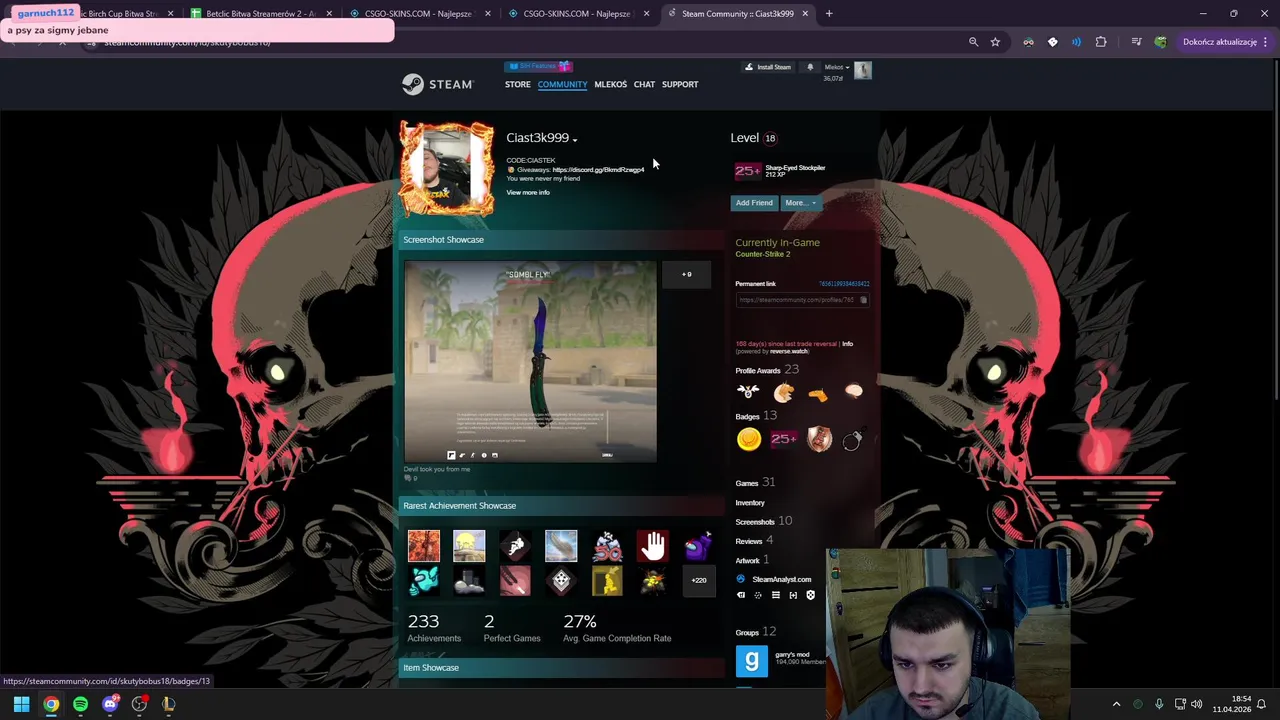This screenshot has height=720, width=1280.
Task: Click the first profile award with antlers
Action: pos(748,392)
